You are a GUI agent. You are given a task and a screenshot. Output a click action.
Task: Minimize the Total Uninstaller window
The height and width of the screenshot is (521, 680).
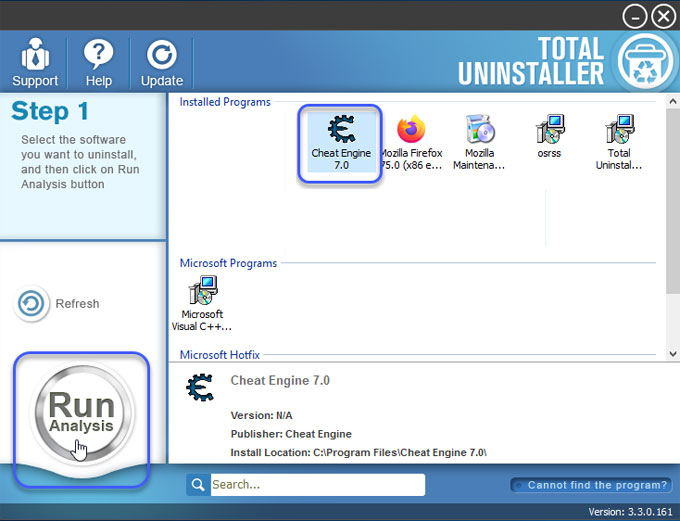coord(634,16)
